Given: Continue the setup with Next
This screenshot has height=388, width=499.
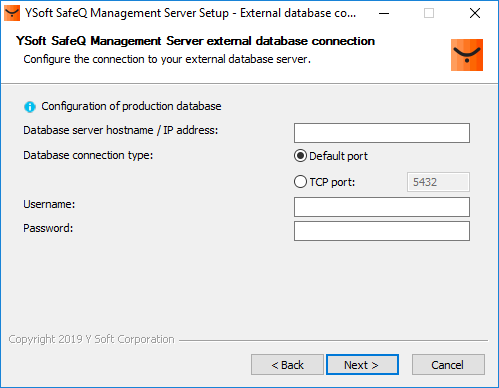Looking at the screenshot, I should (x=362, y=365).
